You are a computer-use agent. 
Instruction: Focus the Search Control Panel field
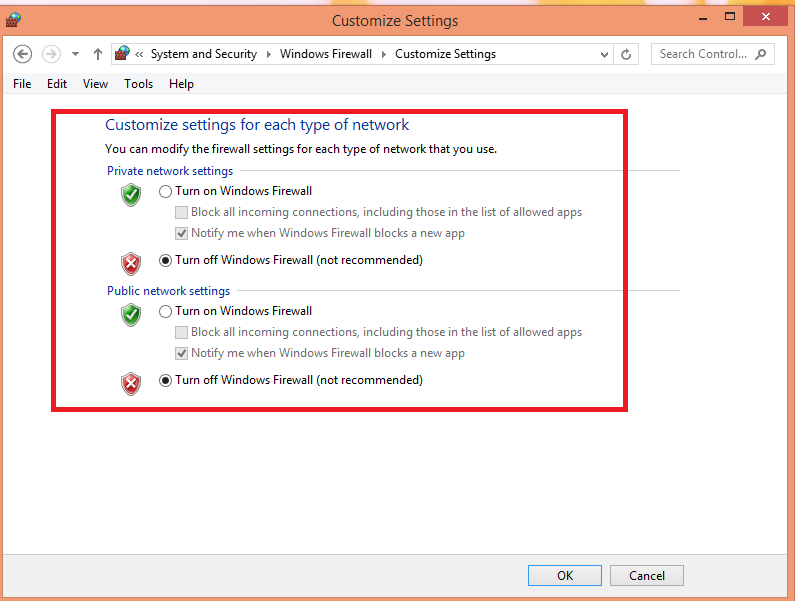point(712,54)
